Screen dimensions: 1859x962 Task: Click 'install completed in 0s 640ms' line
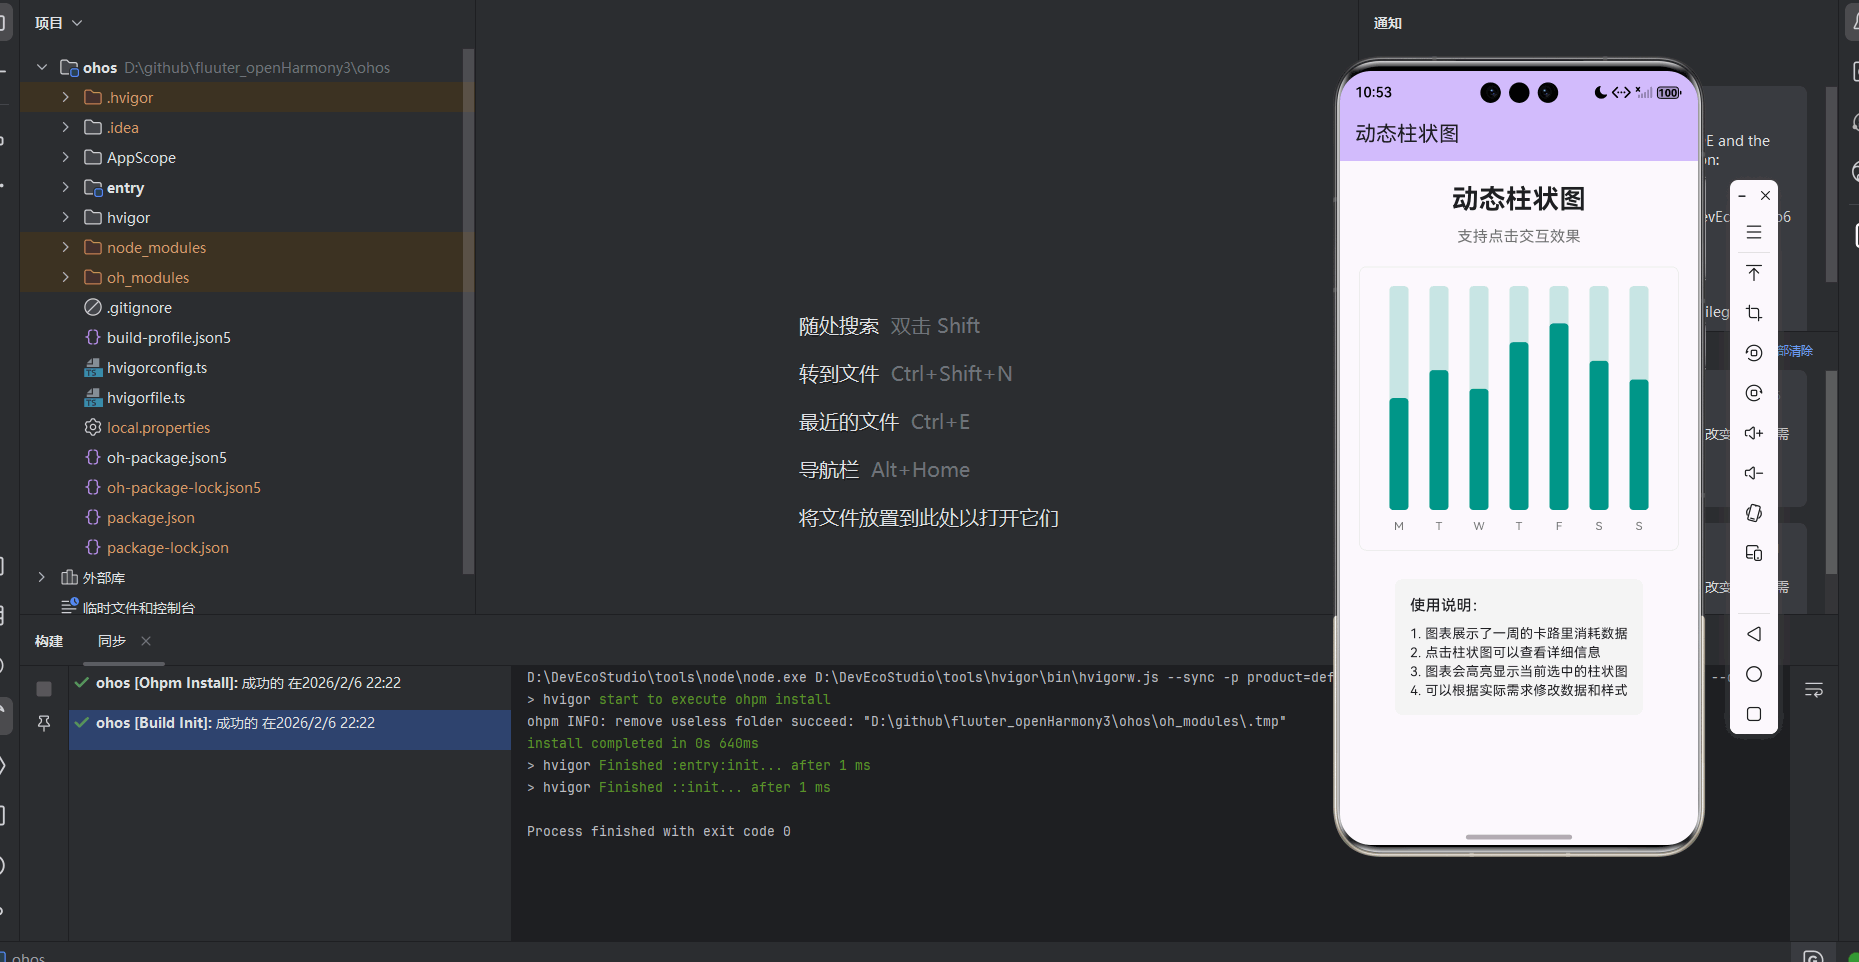click(x=643, y=743)
